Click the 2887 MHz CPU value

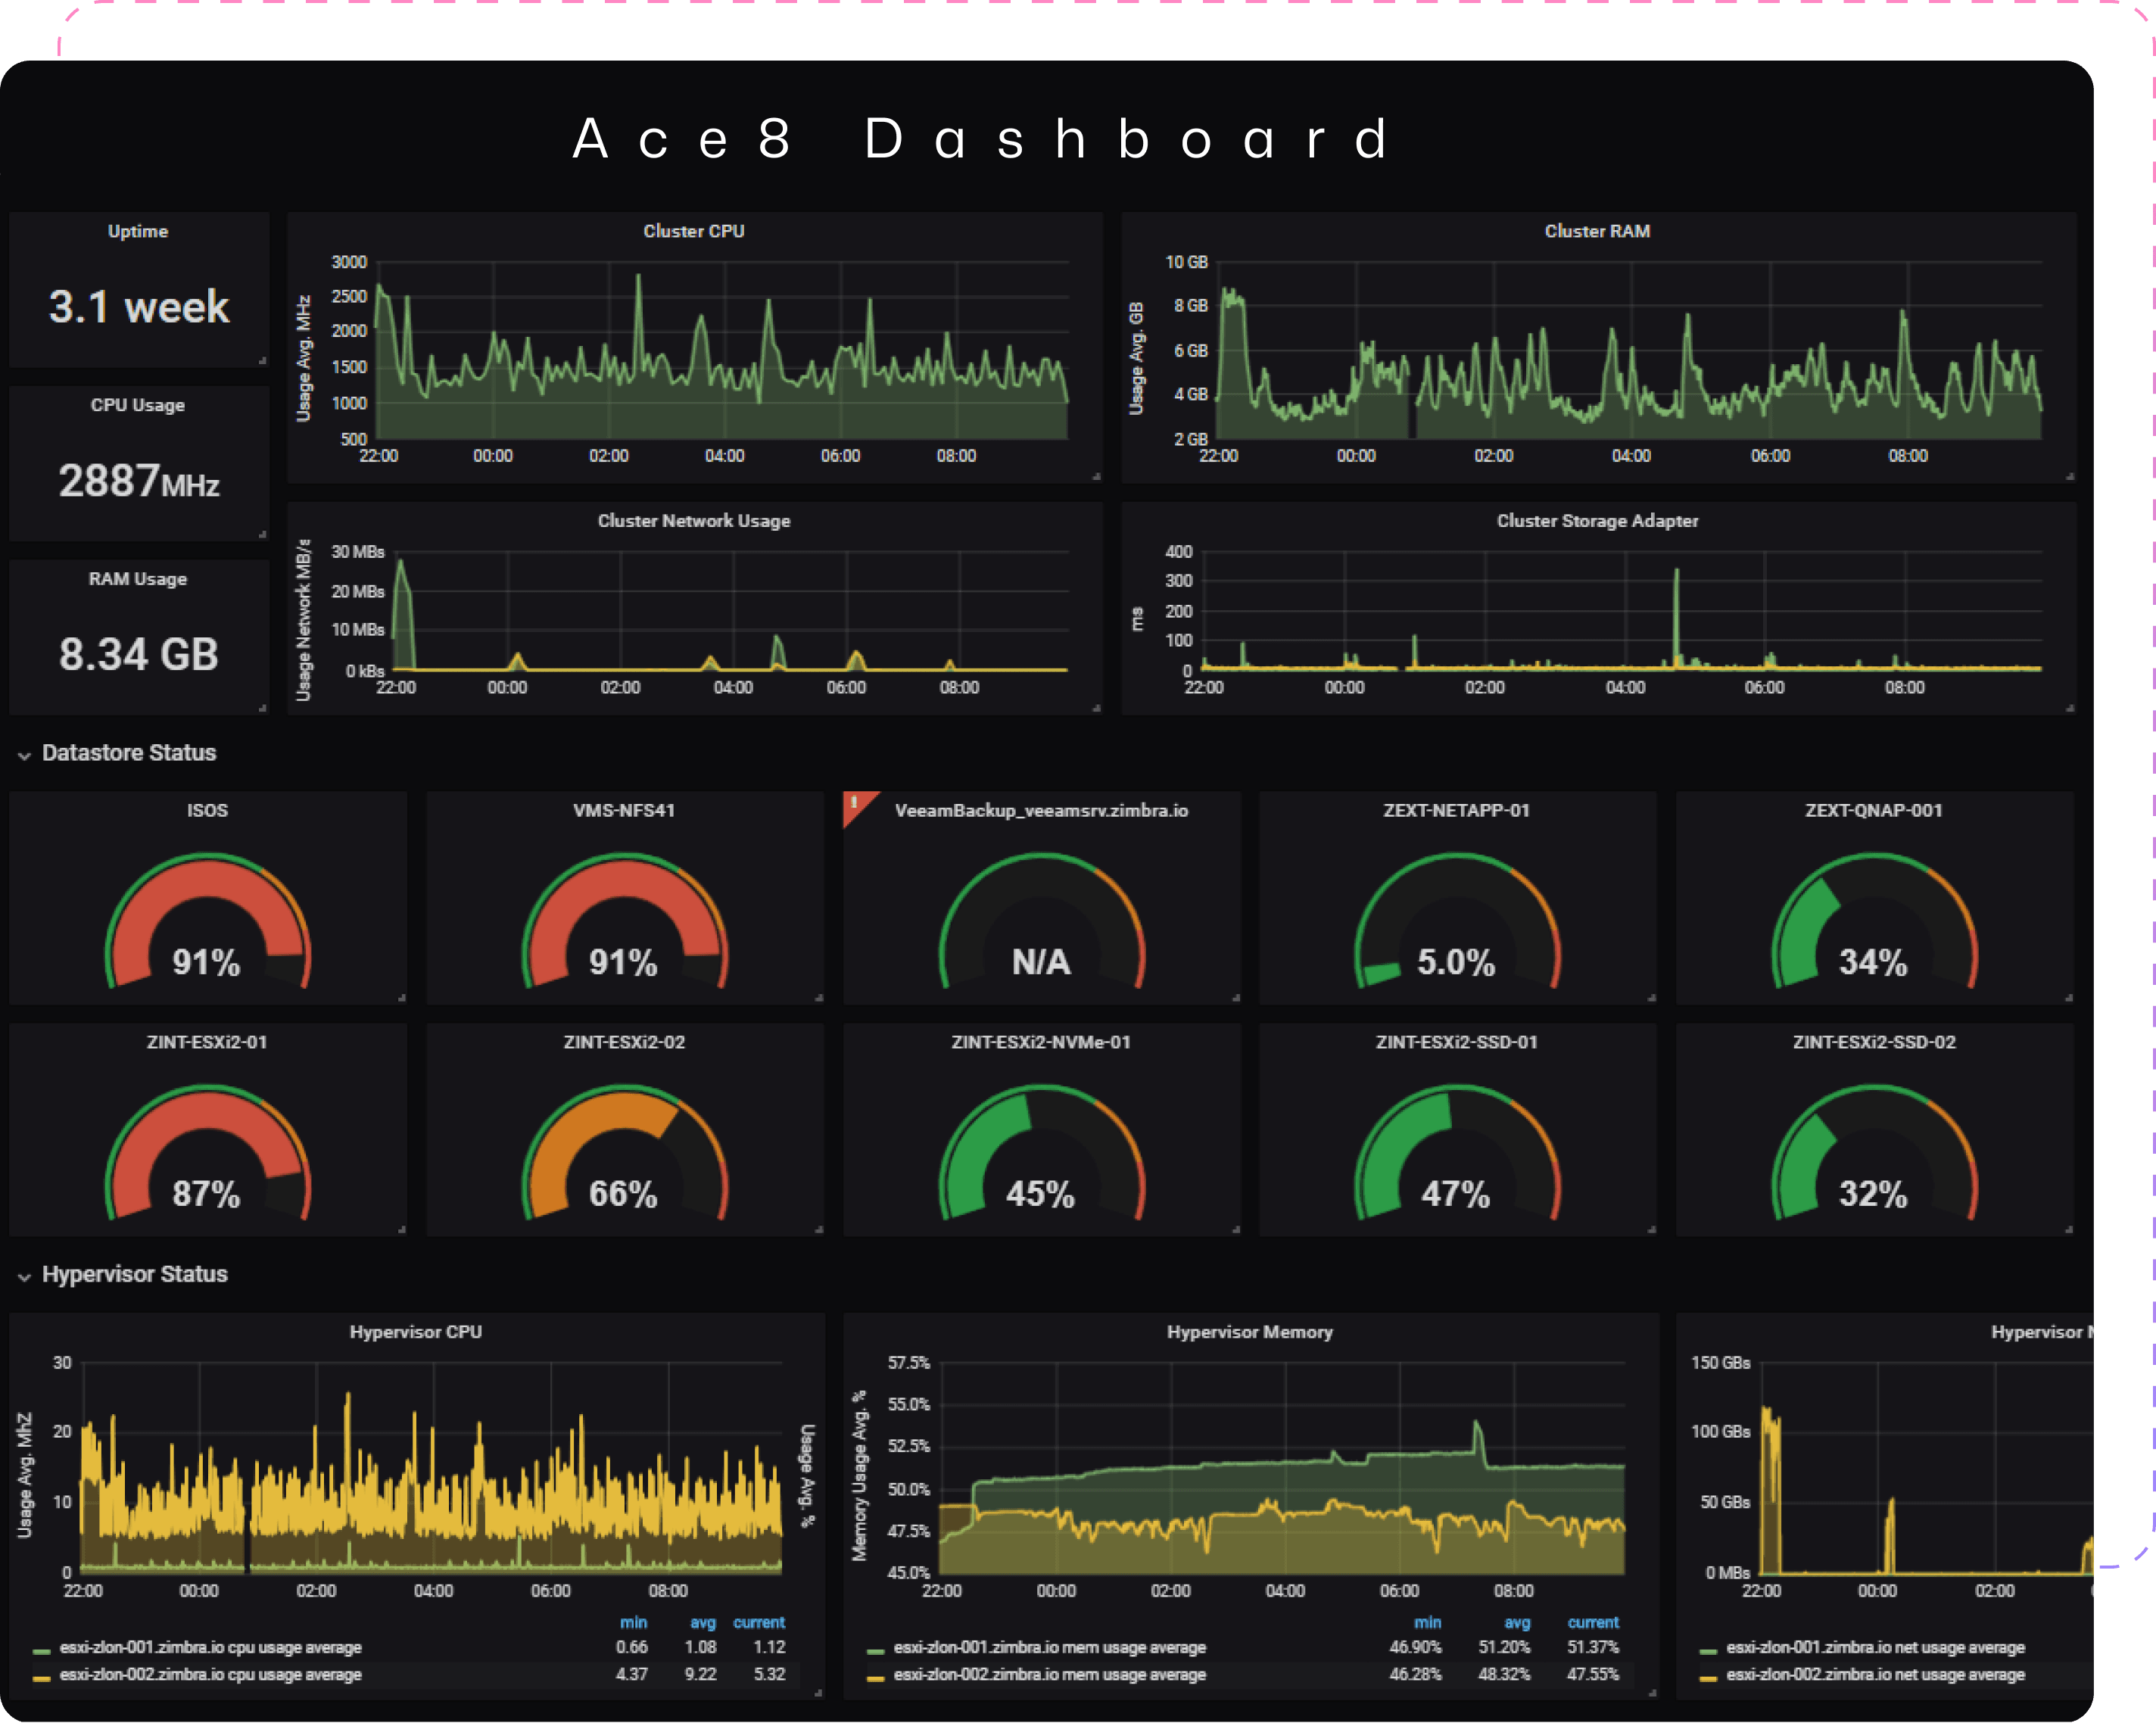pos(139,481)
